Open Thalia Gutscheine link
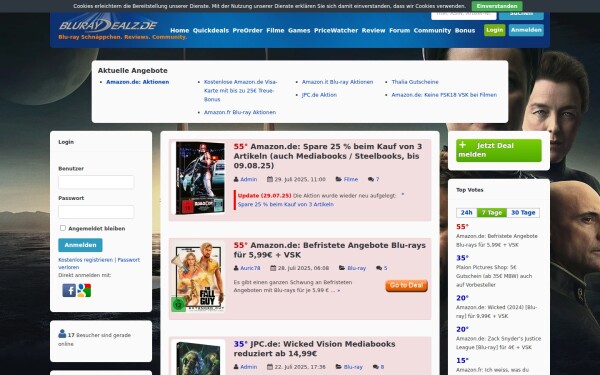 pyautogui.click(x=415, y=82)
